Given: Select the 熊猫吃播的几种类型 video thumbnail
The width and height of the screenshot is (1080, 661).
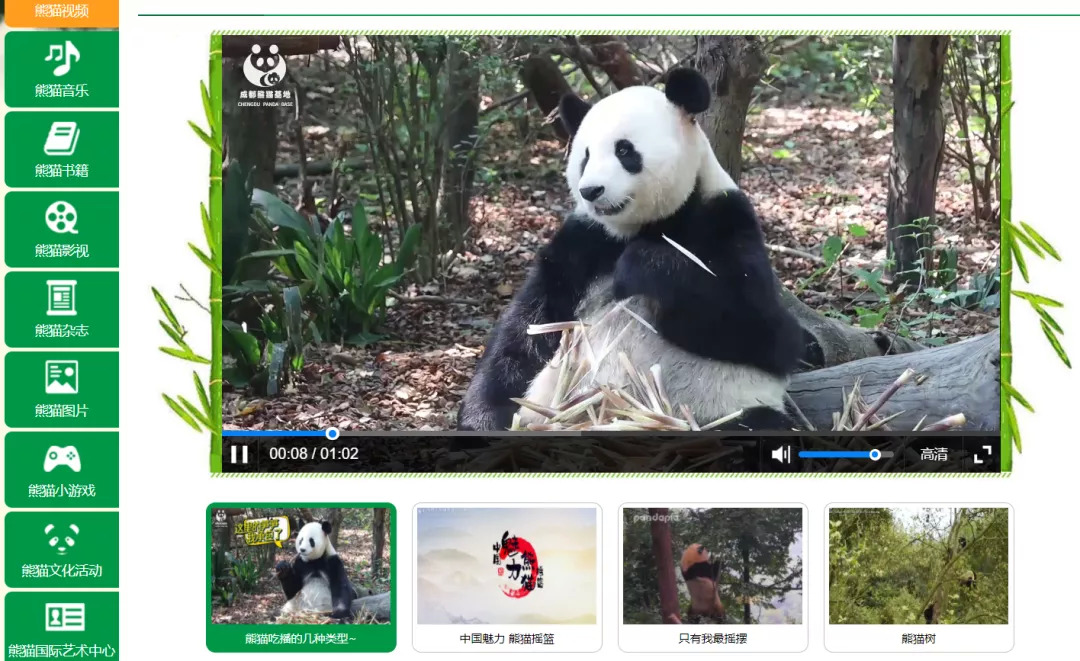Looking at the screenshot, I should (x=301, y=566).
